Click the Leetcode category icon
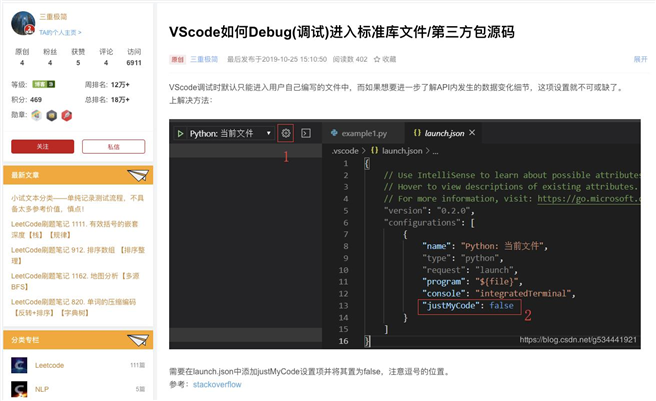Image resolution: width=656 pixels, height=401 pixels. (x=19, y=366)
